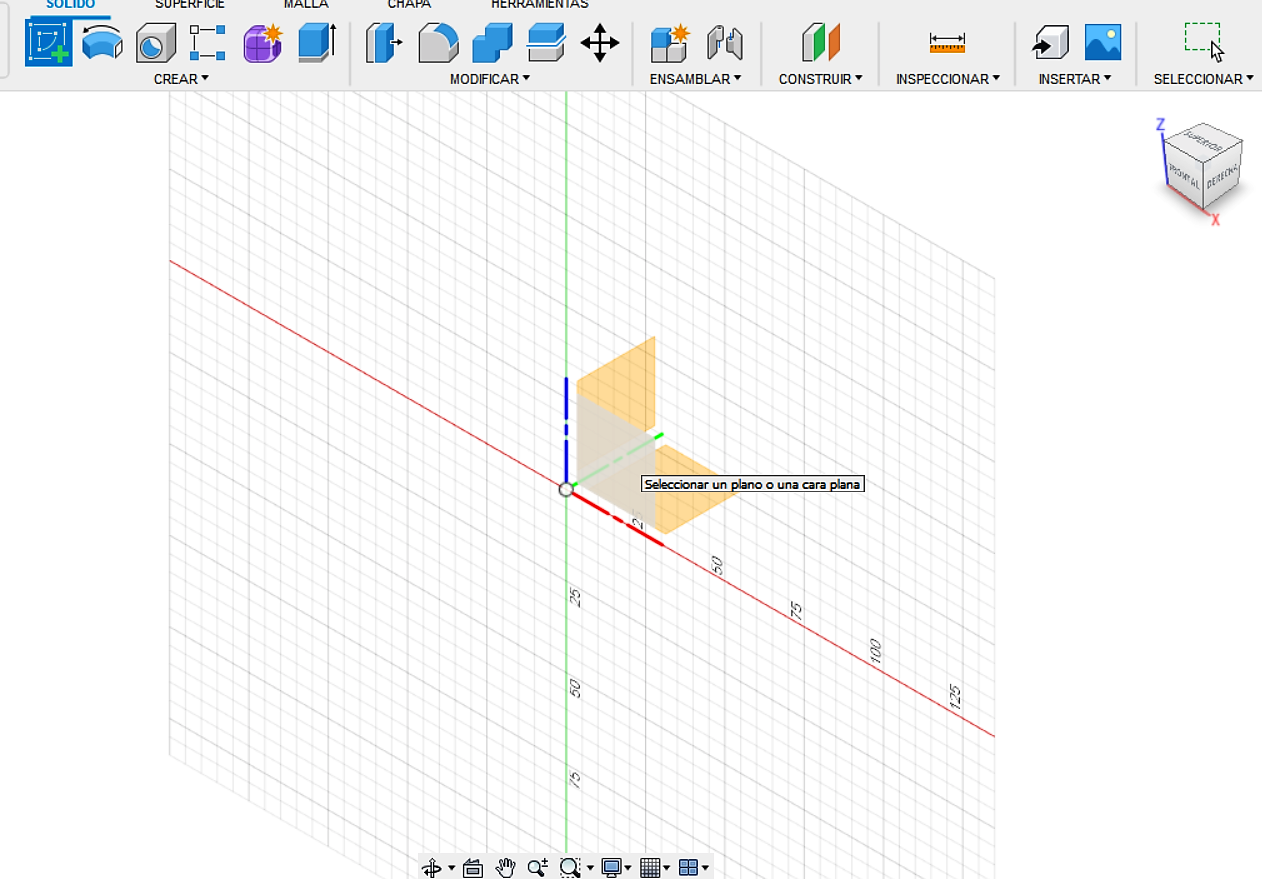This screenshot has height=879, width=1262.
Task: Switch to the SÓLIDO tab
Action: 71,5
